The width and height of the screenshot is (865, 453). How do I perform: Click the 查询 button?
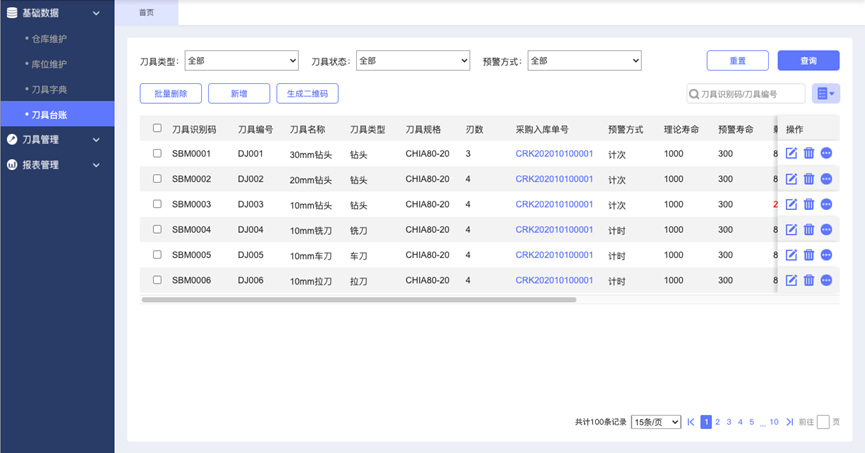tap(809, 61)
